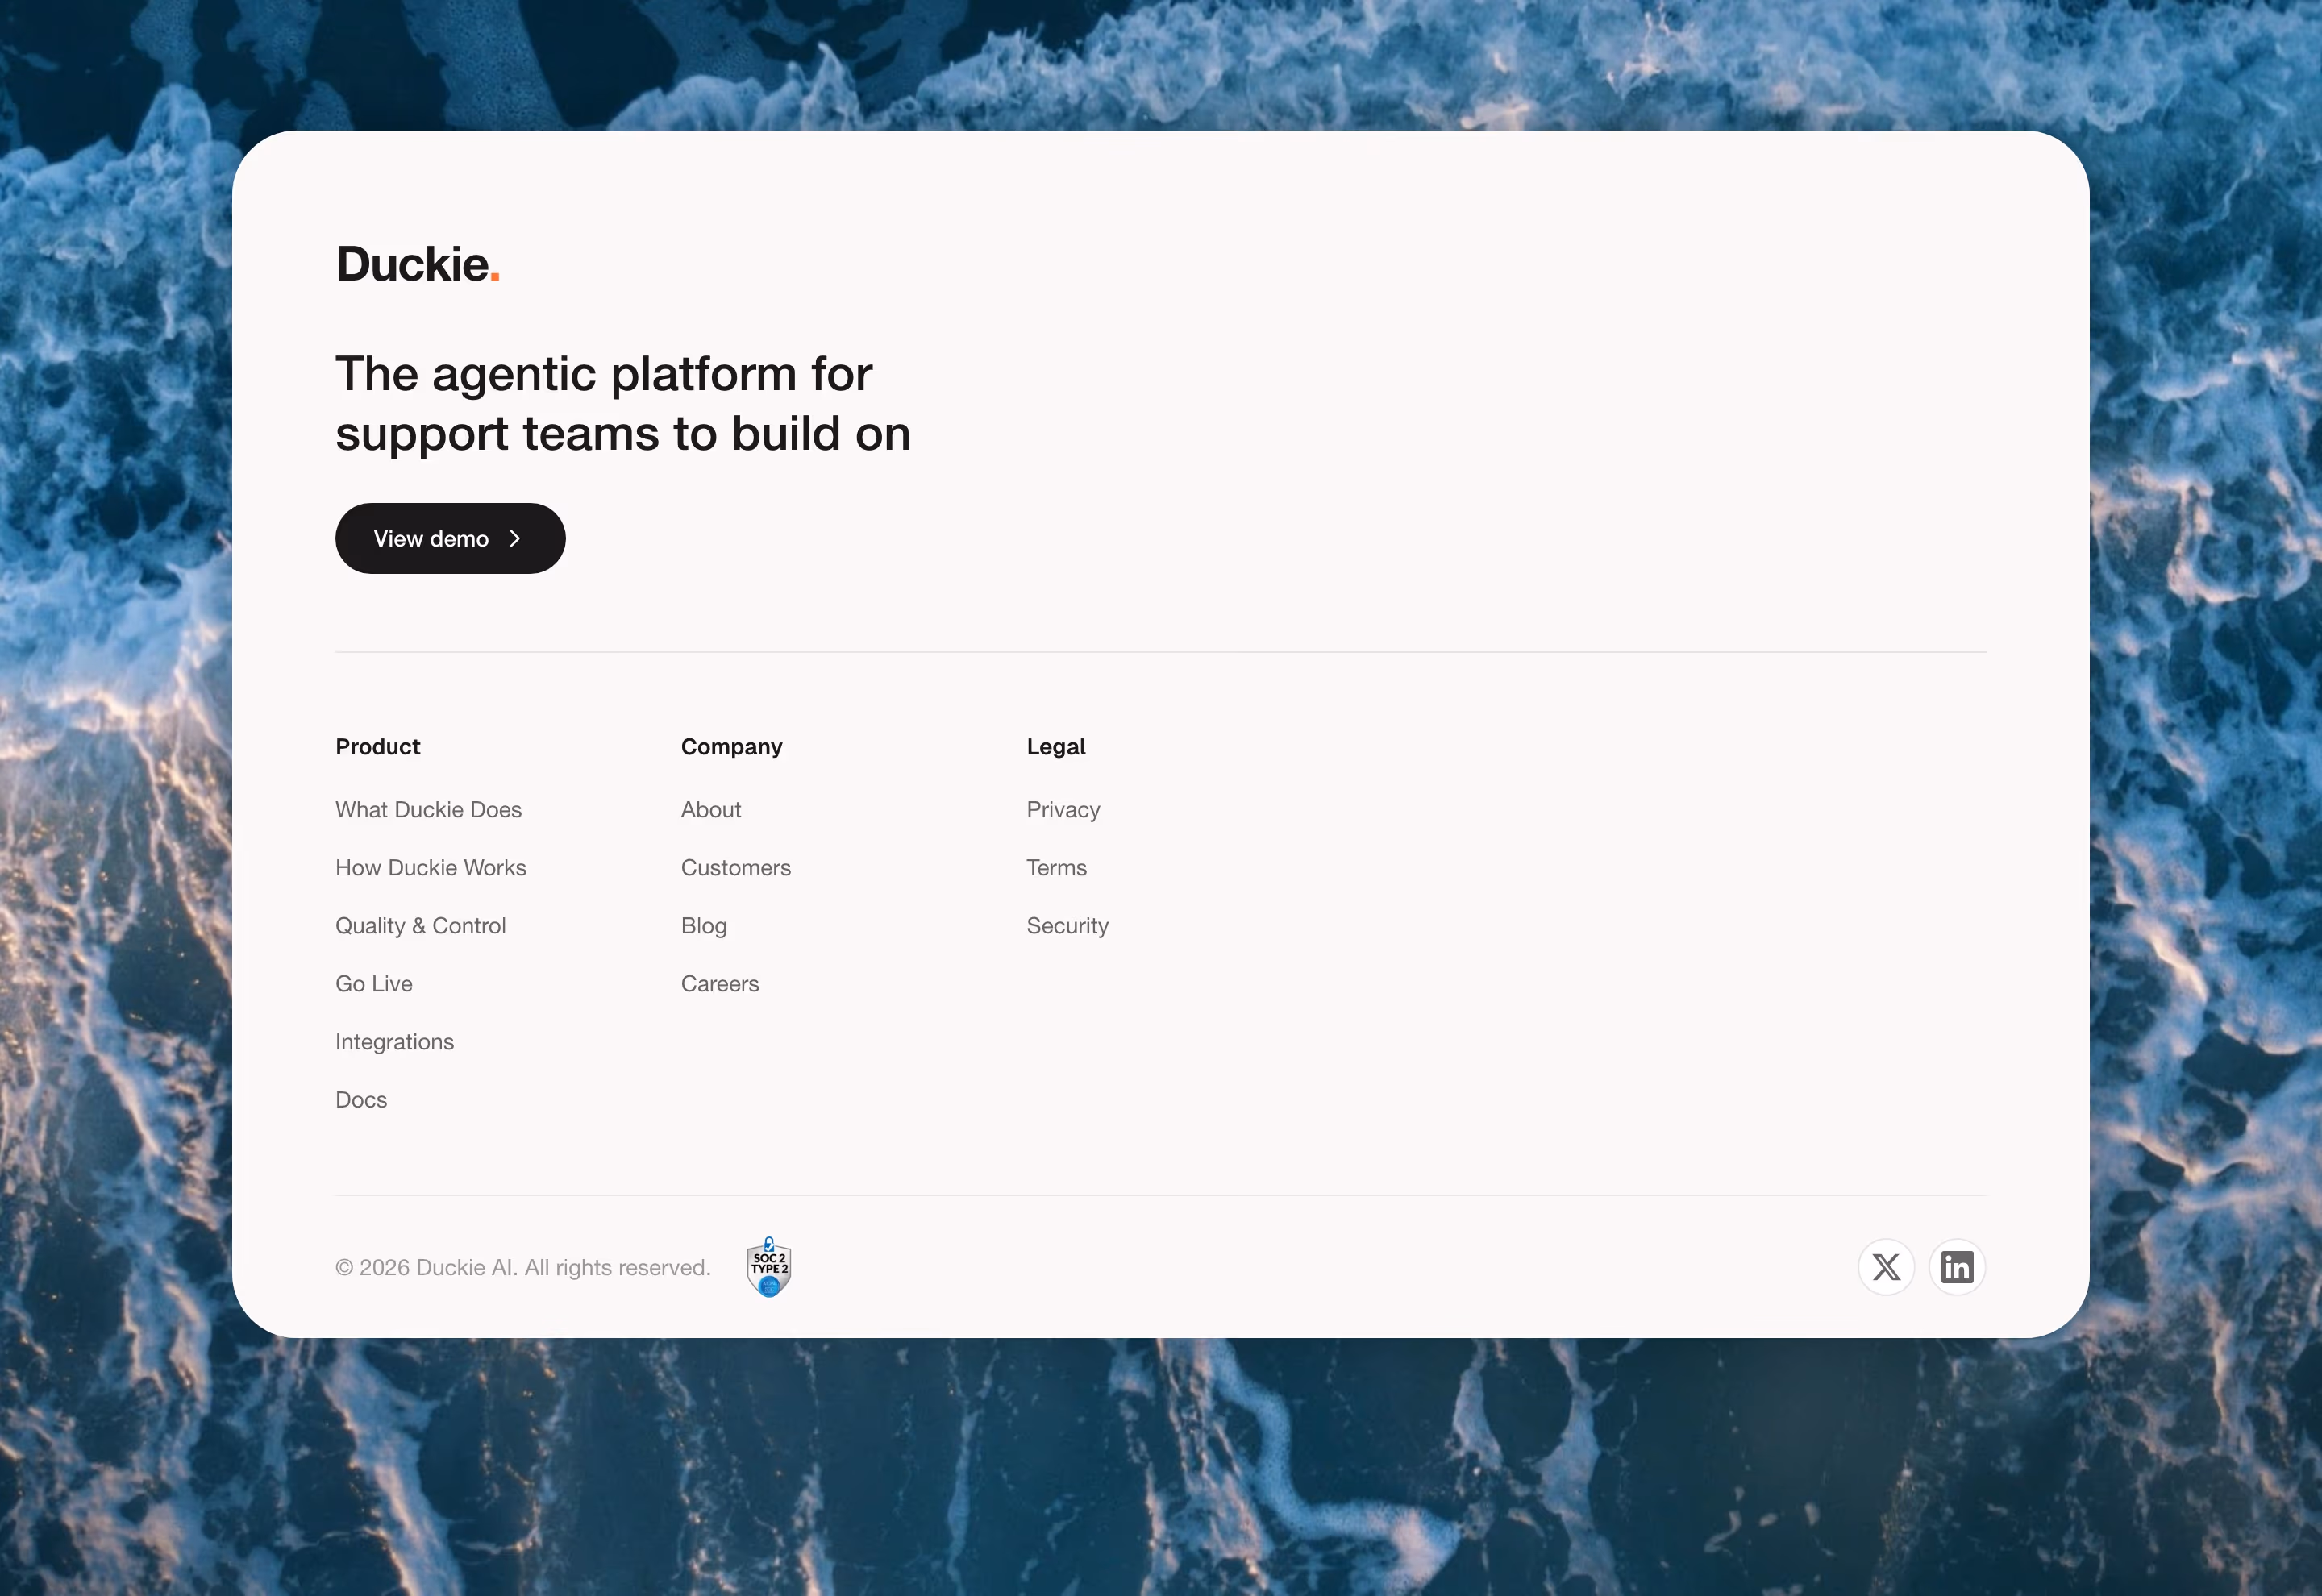Open the What Duckie Does link
Viewport: 2322px width, 1596px height.
pyautogui.click(x=429, y=810)
